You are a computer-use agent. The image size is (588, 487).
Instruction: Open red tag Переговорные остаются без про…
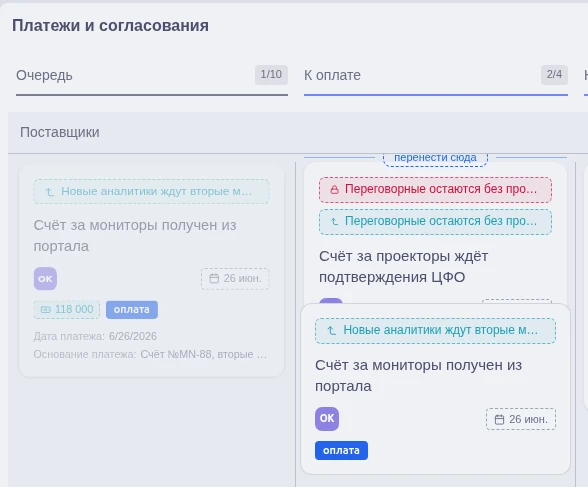pos(435,190)
